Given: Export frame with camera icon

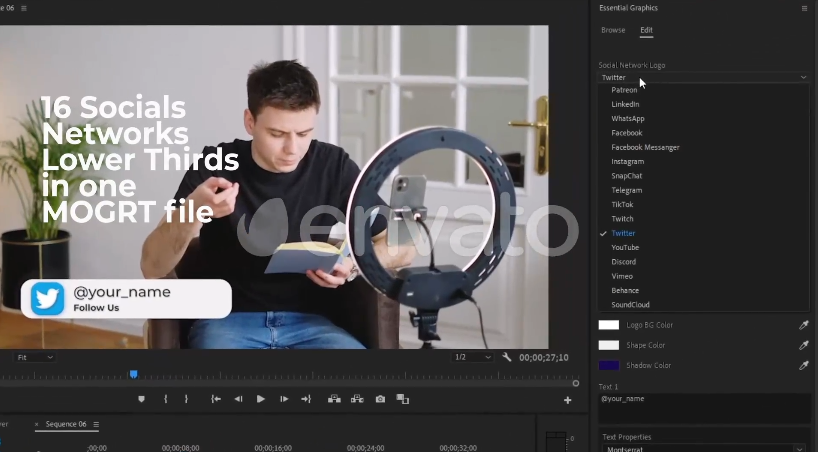Looking at the screenshot, I should tap(380, 399).
